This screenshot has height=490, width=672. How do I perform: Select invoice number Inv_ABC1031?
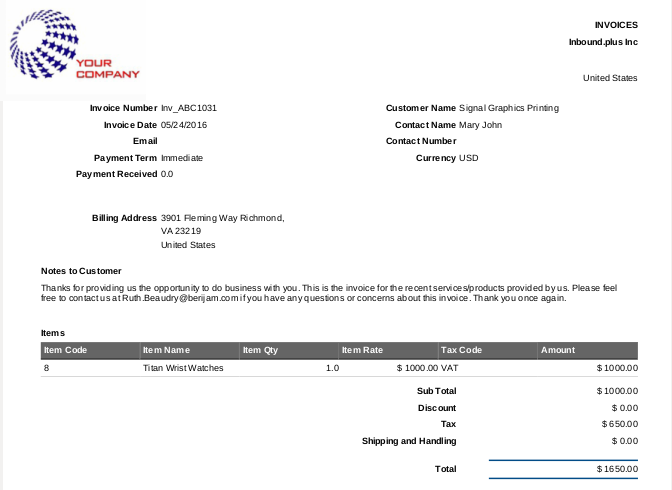(x=189, y=107)
